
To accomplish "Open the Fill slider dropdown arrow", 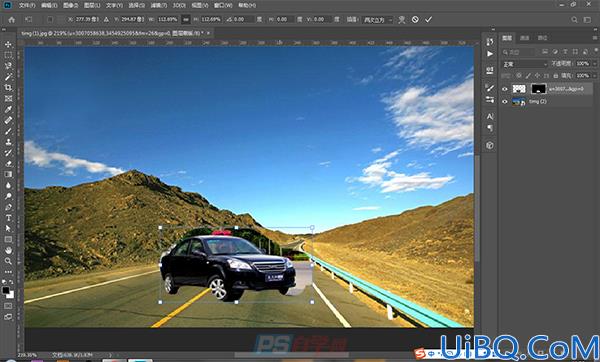I will (x=595, y=76).
